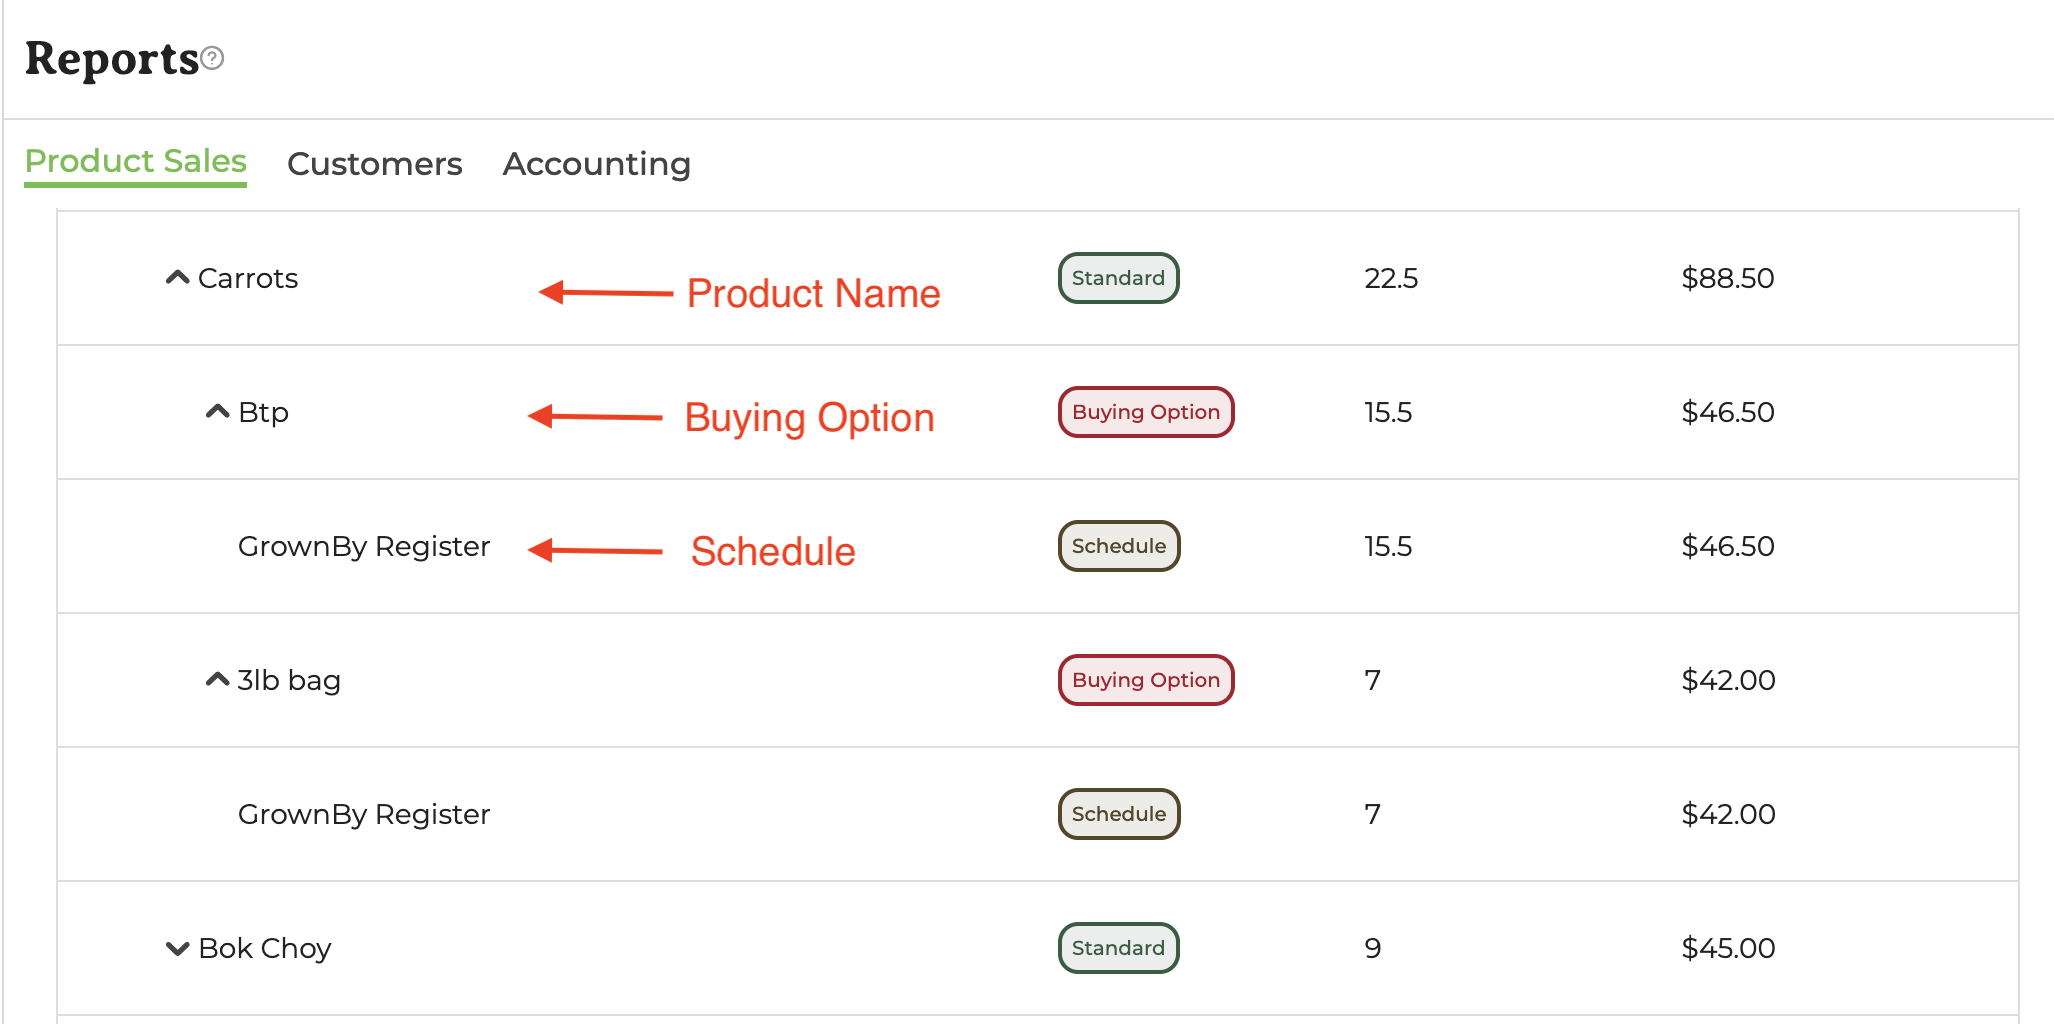
Task: Select GrownBy Register under 3lb bag
Action: [x=363, y=814]
